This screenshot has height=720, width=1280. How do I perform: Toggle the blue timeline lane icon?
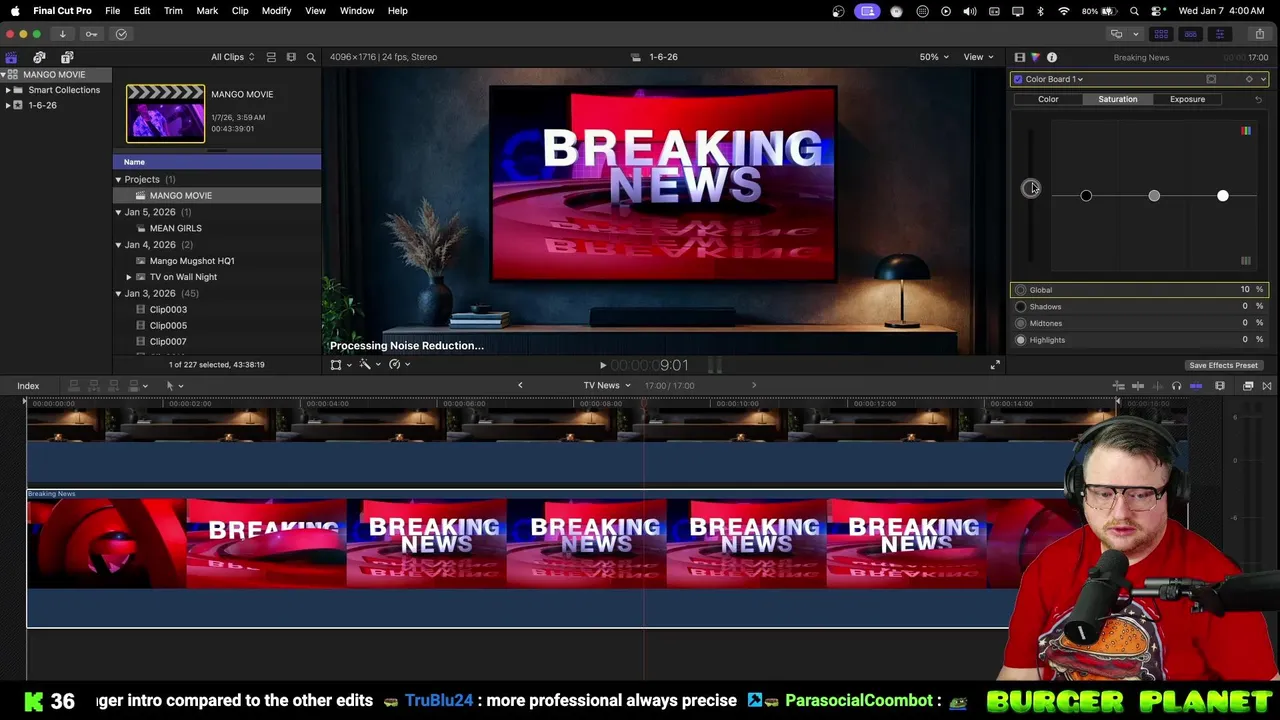tap(1196, 386)
